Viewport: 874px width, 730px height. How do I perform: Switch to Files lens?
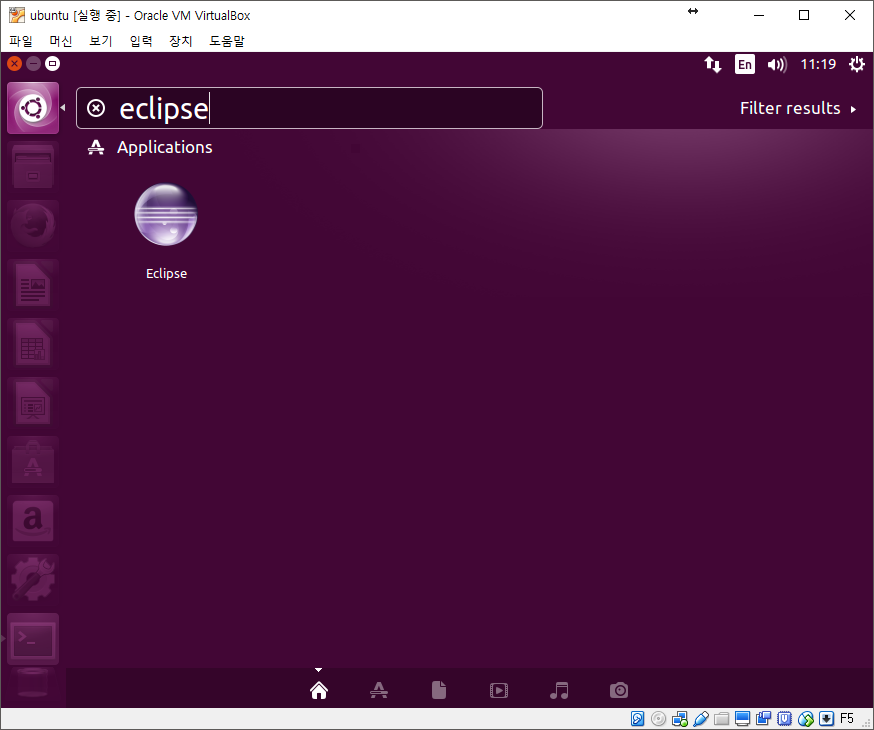tap(439, 690)
